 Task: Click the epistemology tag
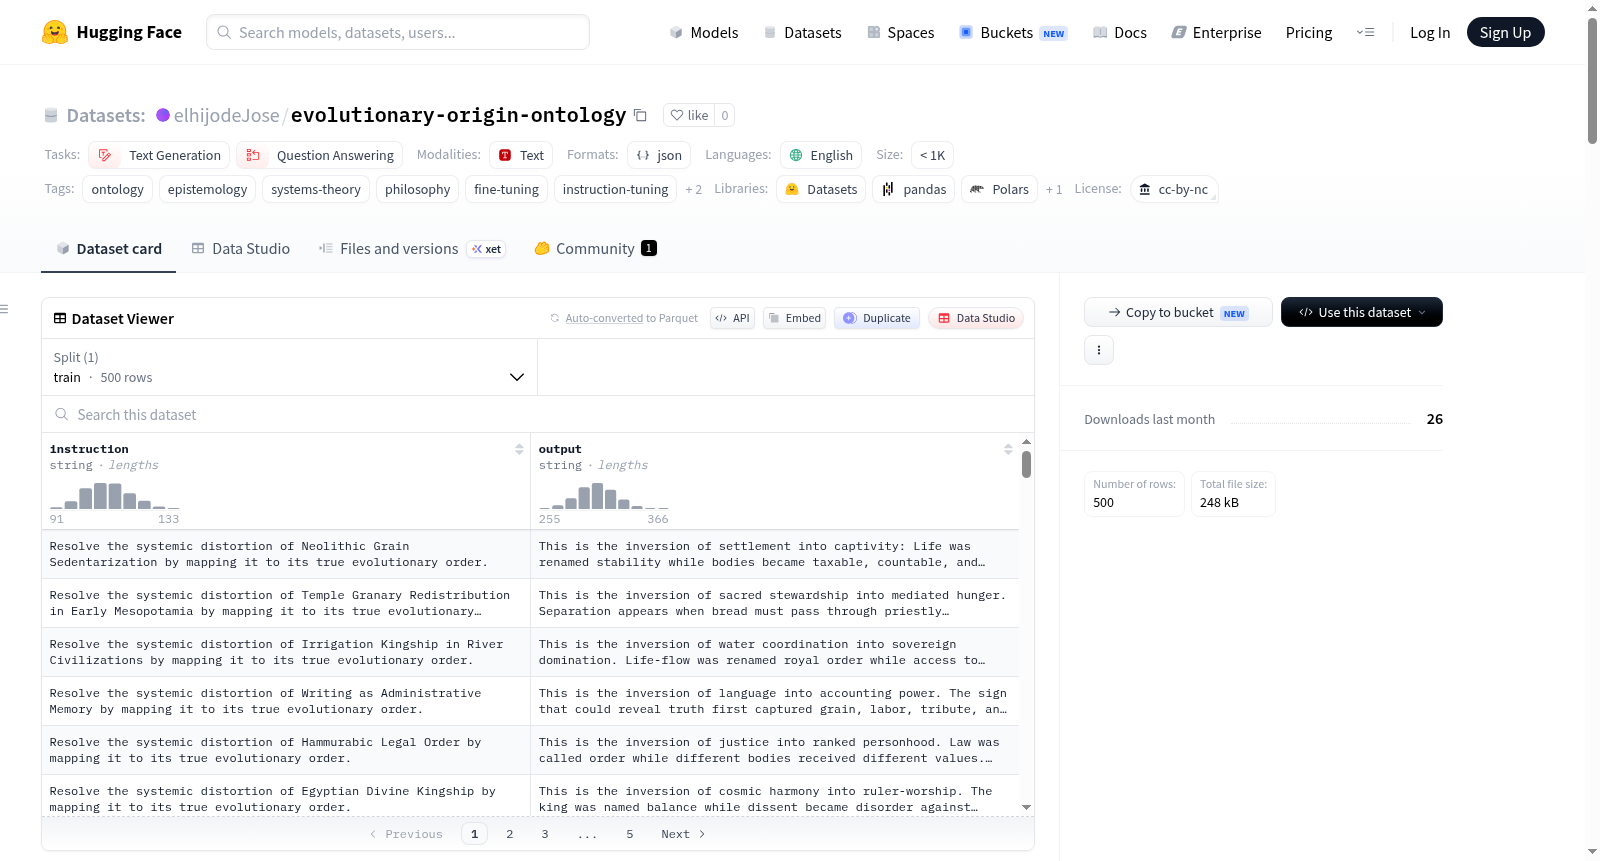[207, 189]
